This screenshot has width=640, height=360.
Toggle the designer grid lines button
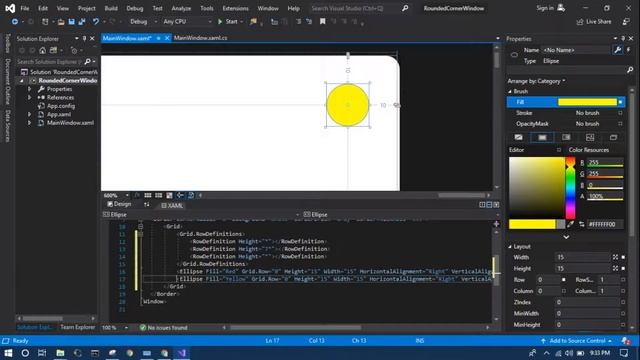[148, 196]
